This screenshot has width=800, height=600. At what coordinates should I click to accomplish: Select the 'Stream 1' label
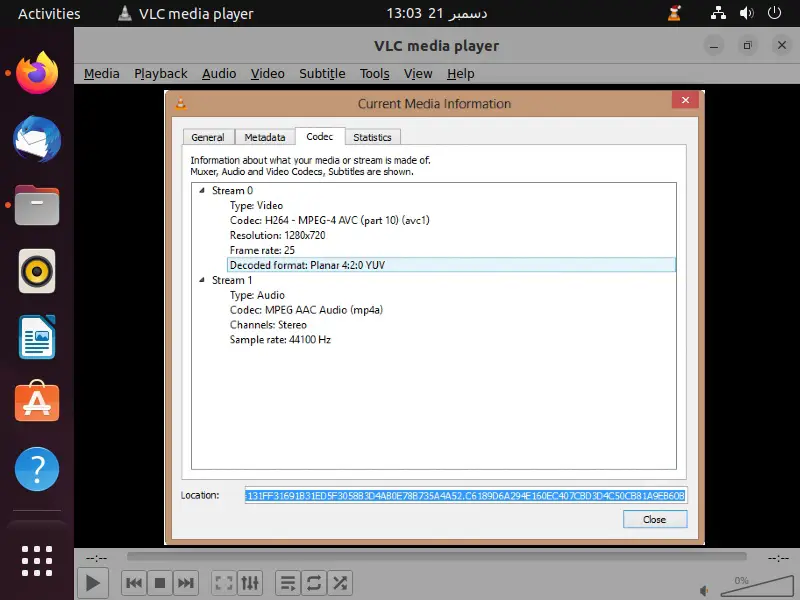click(x=232, y=280)
